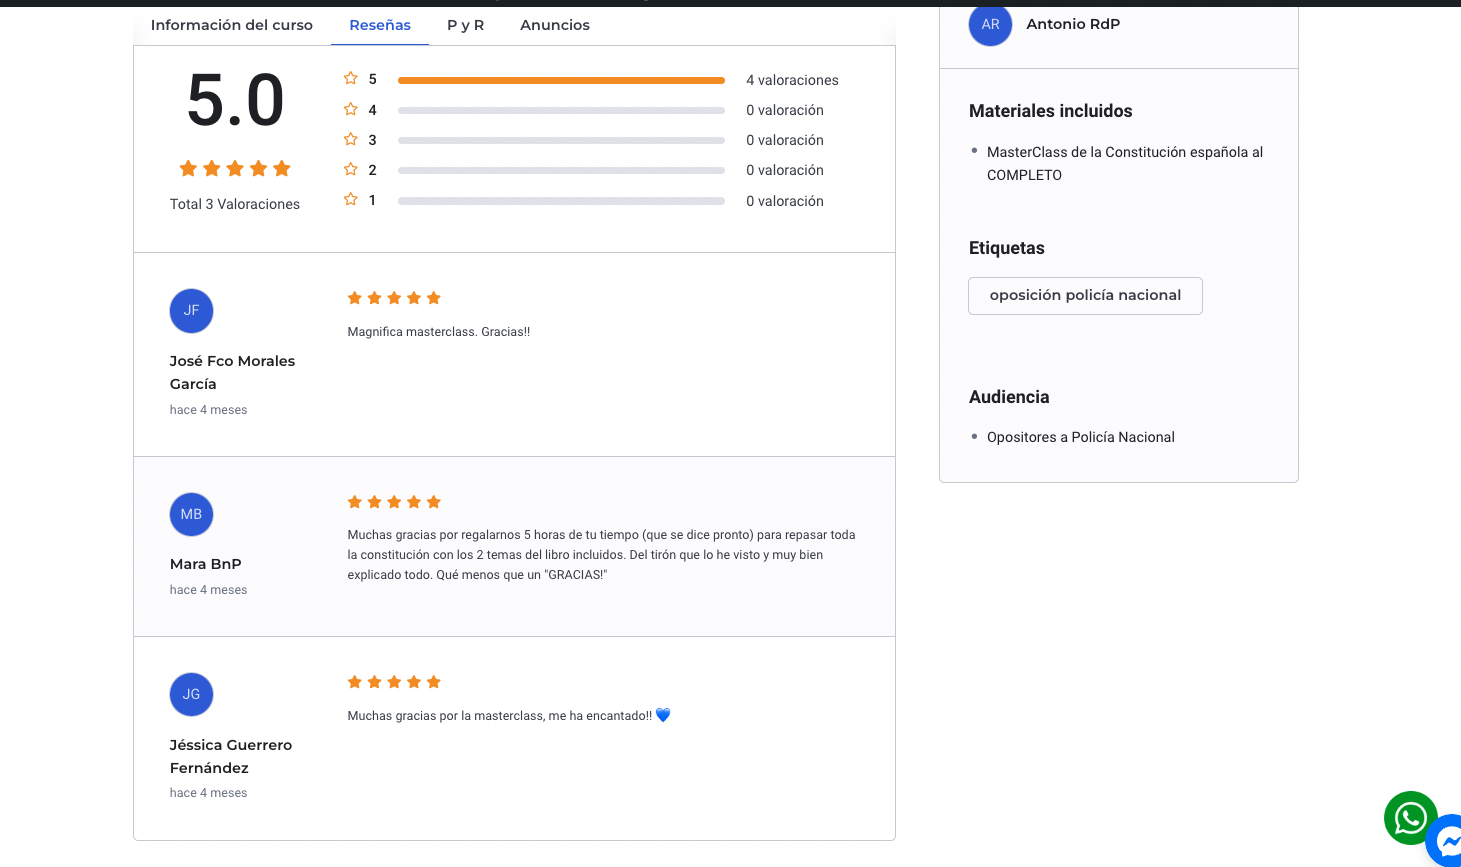Click the five-star row on Jéssica's review
This screenshot has width=1461, height=867.
tap(394, 682)
